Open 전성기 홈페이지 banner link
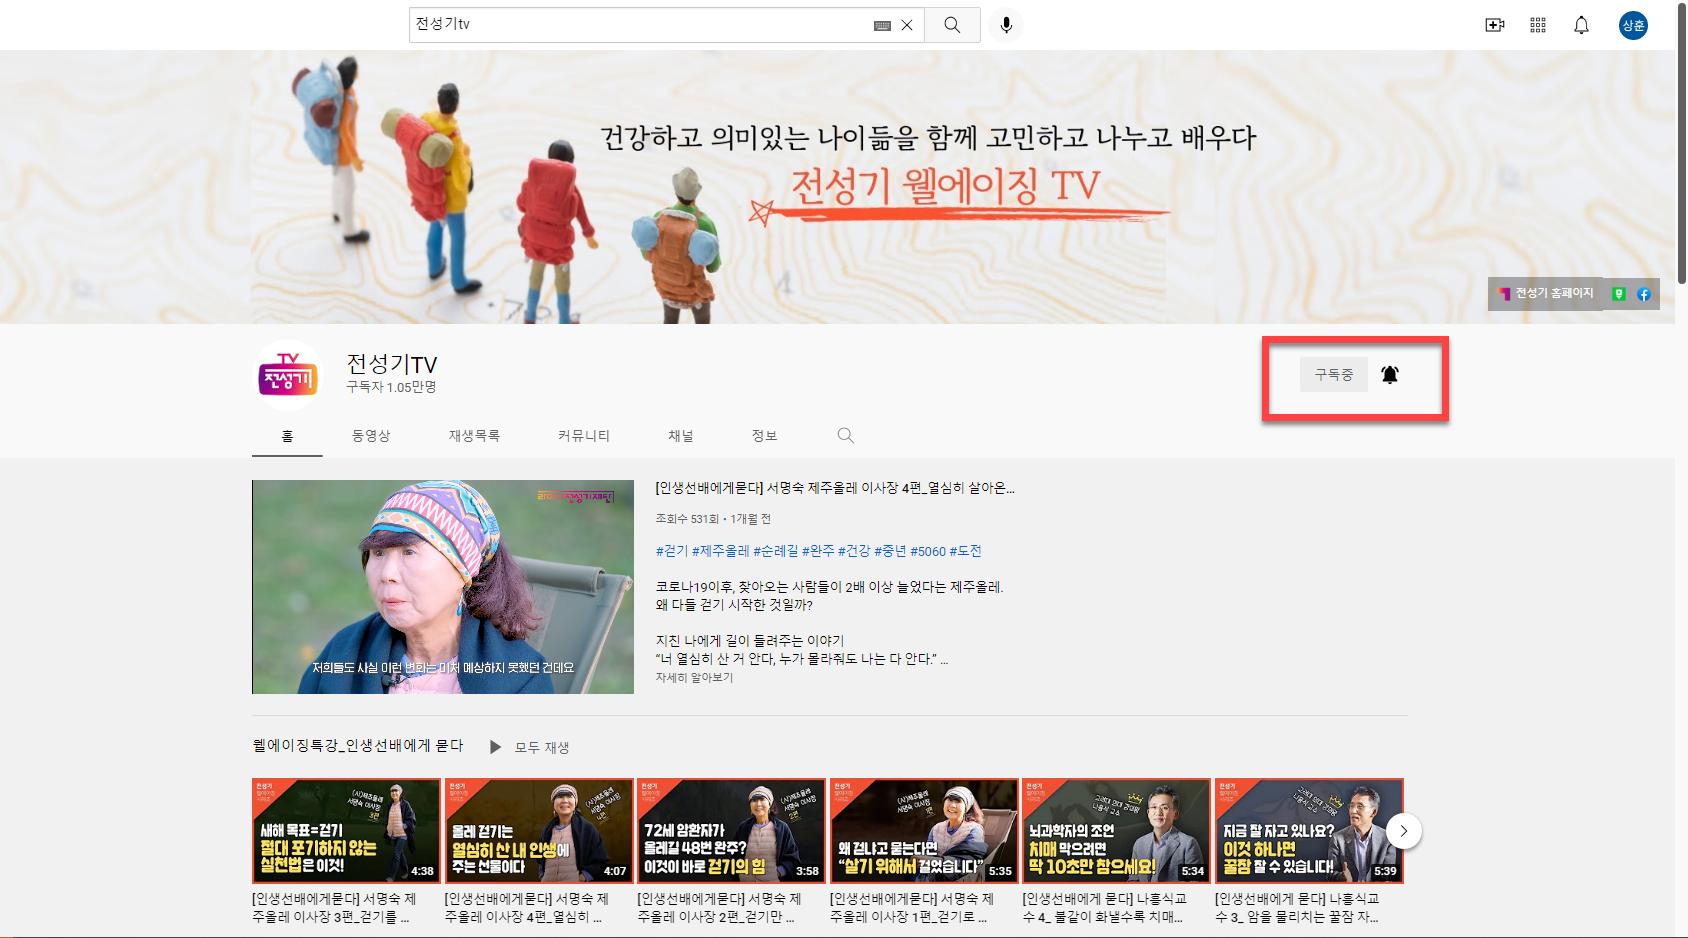Image resolution: width=1688 pixels, height=938 pixels. pos(1546,293)
